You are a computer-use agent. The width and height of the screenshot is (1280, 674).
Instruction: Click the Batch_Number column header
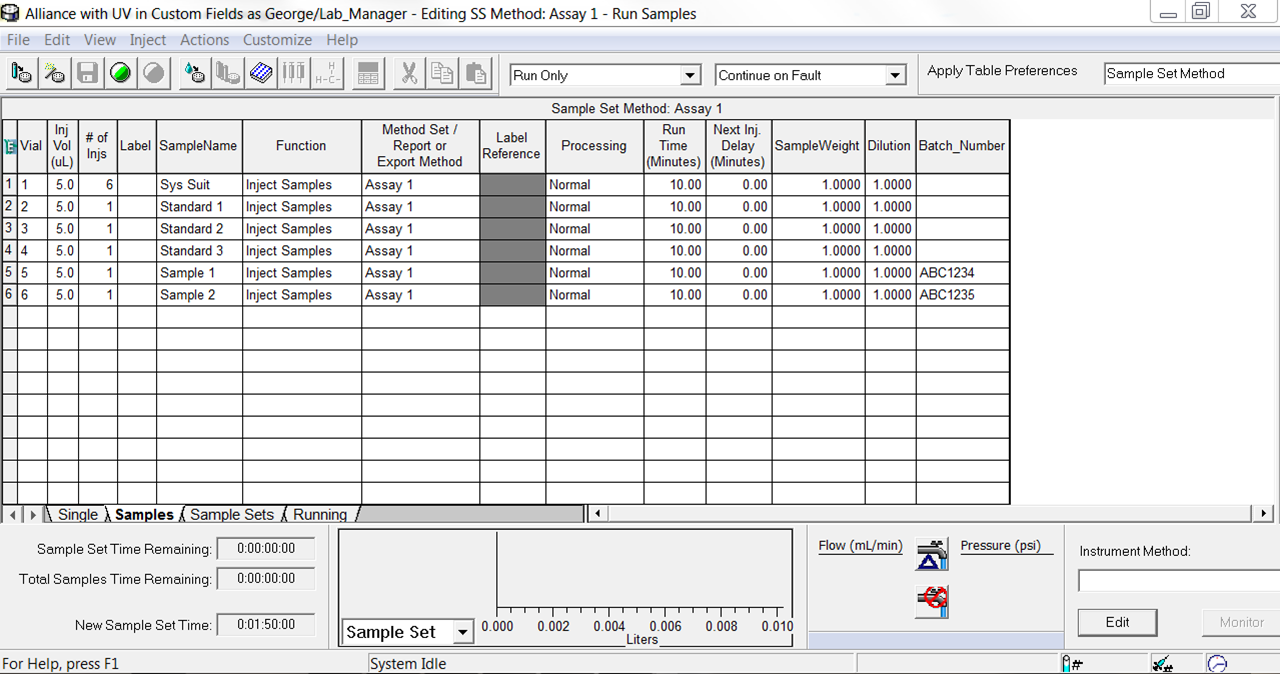click(962, 146)
